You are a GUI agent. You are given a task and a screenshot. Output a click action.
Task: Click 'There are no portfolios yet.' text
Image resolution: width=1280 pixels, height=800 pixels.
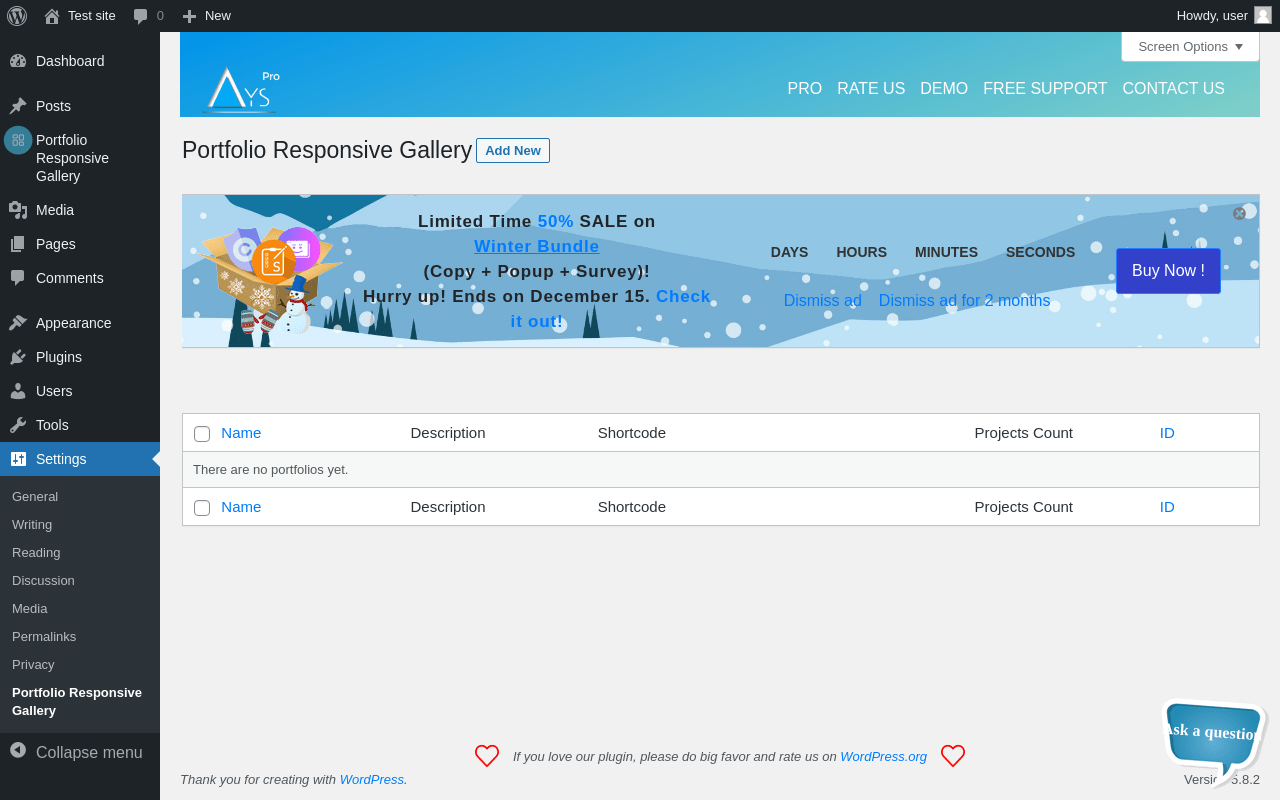271,469
